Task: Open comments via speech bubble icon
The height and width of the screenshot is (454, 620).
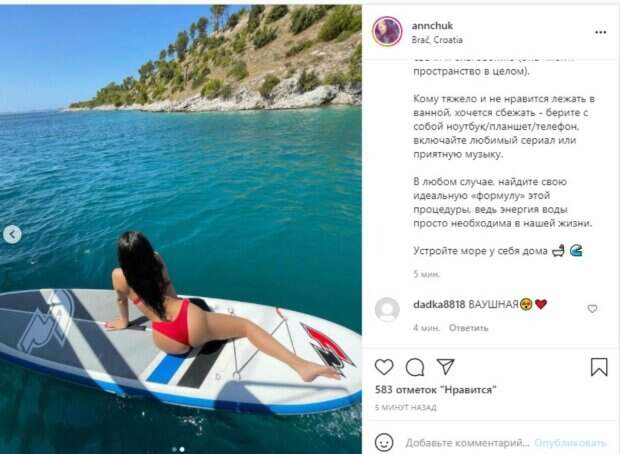Action: point(415,367)
